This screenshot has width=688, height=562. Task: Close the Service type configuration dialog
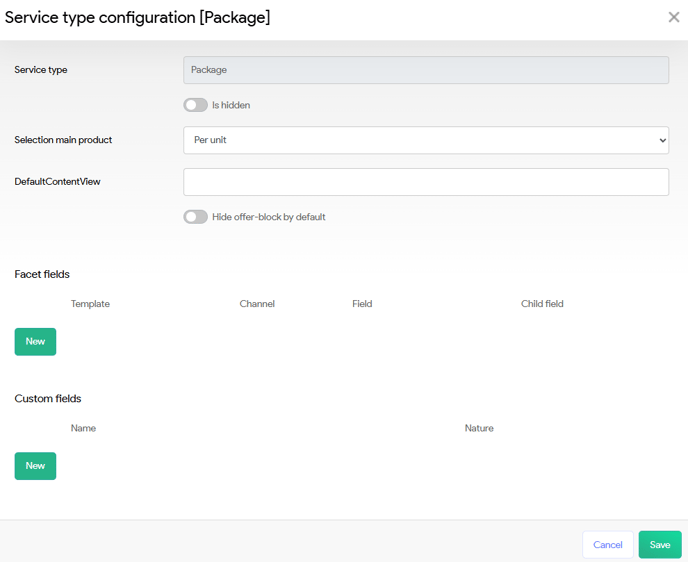pos(673,17)
